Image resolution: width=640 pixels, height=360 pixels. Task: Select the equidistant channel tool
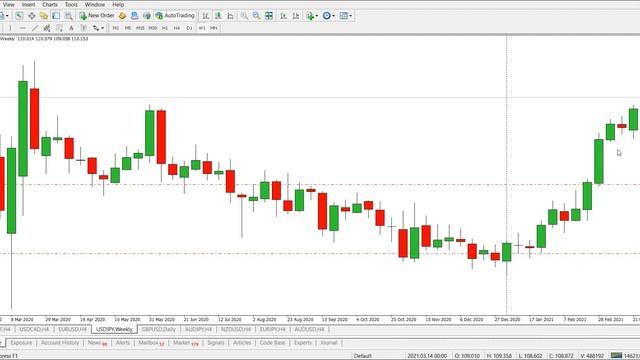click(47, 28)
